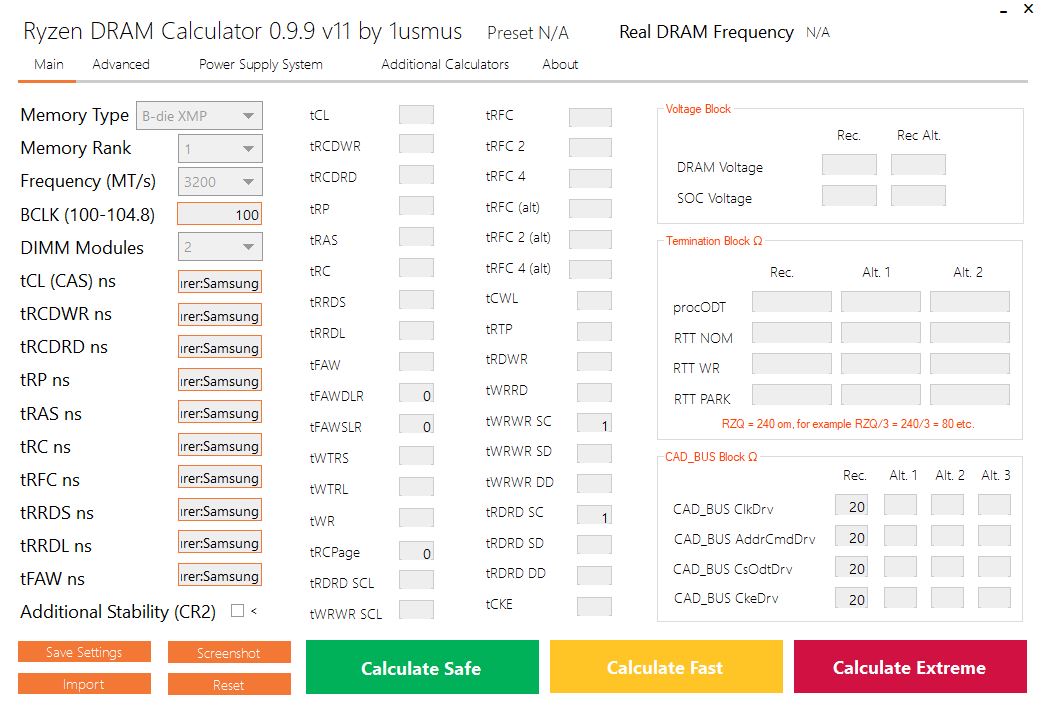Click the SOC Voltage Rec Alt. field
The image size is (1045, 715).
pyautogui.click(x=918, y=196)
